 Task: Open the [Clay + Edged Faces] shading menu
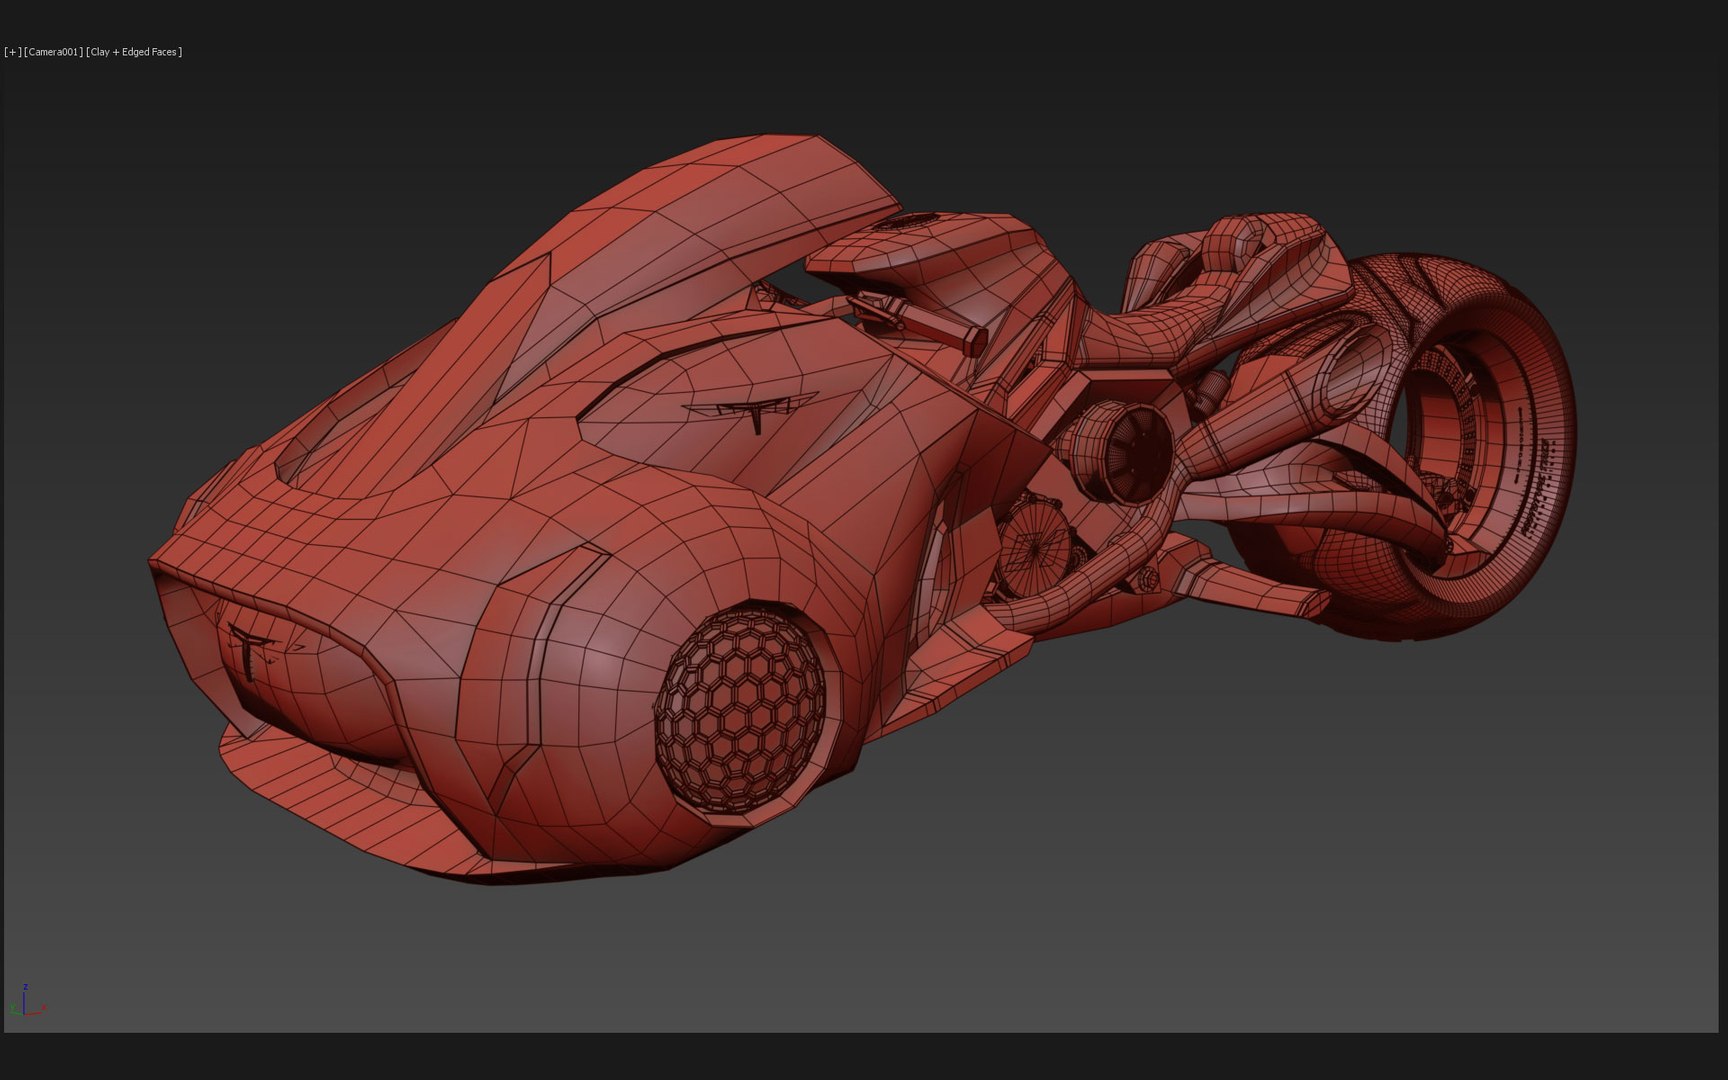point(135,52)
